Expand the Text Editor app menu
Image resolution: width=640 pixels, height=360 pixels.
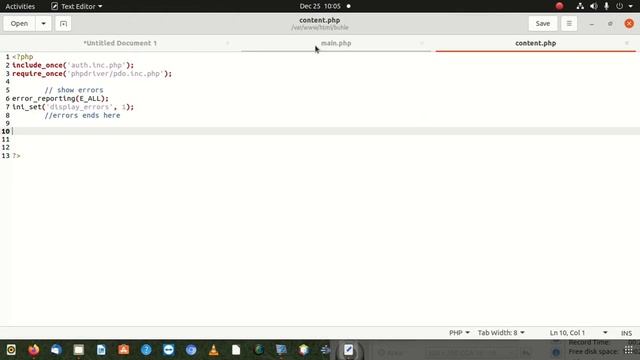pos(77,6)
